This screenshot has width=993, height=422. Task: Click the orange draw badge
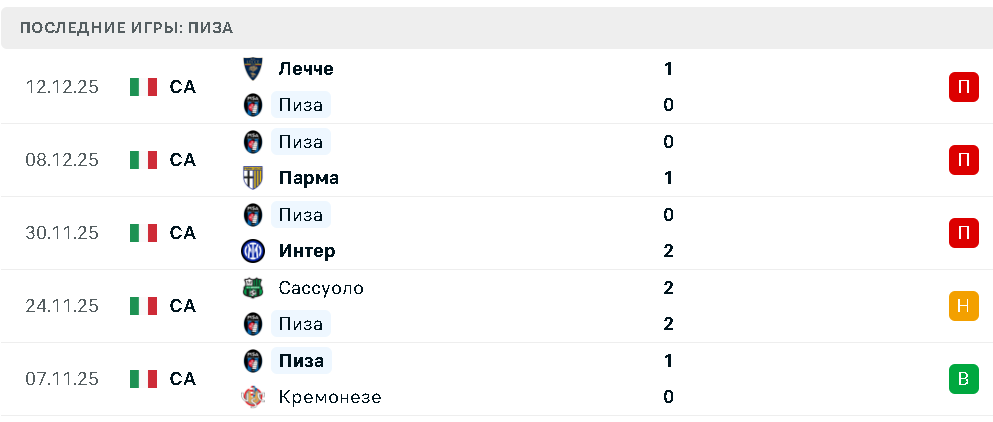click(963, 306)
